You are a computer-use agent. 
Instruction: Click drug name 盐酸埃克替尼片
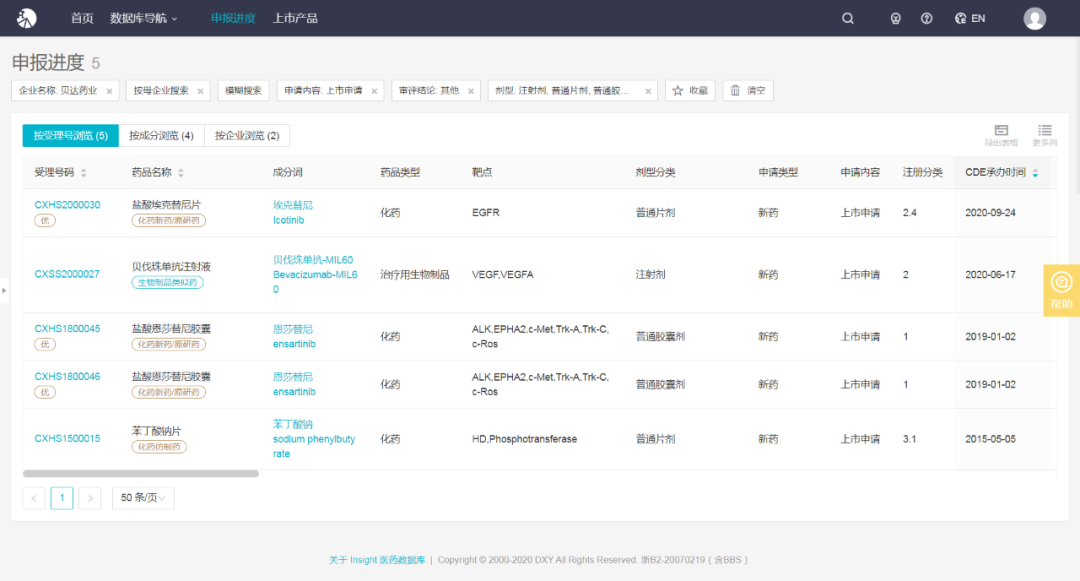pos(166,204)
